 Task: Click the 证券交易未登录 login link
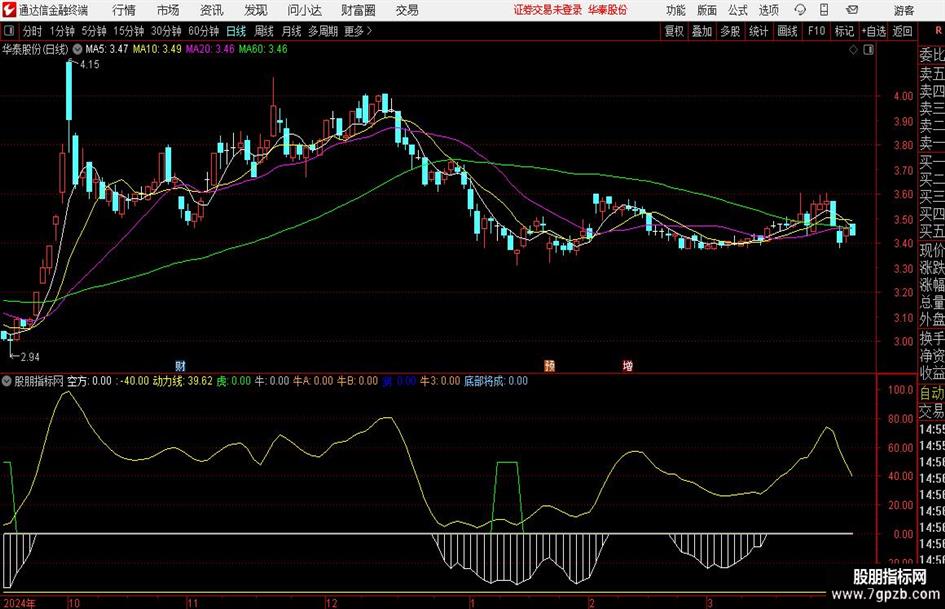[x=548, y=10]
